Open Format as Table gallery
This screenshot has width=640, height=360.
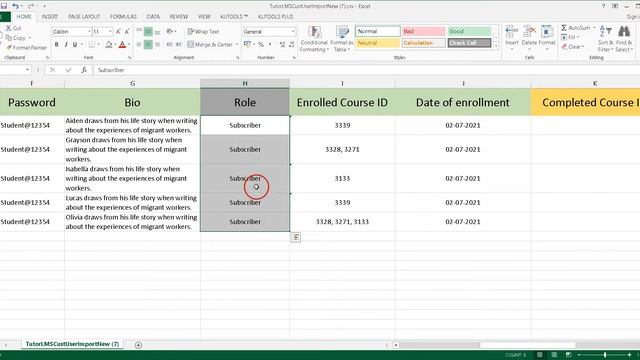coord(342,39)
